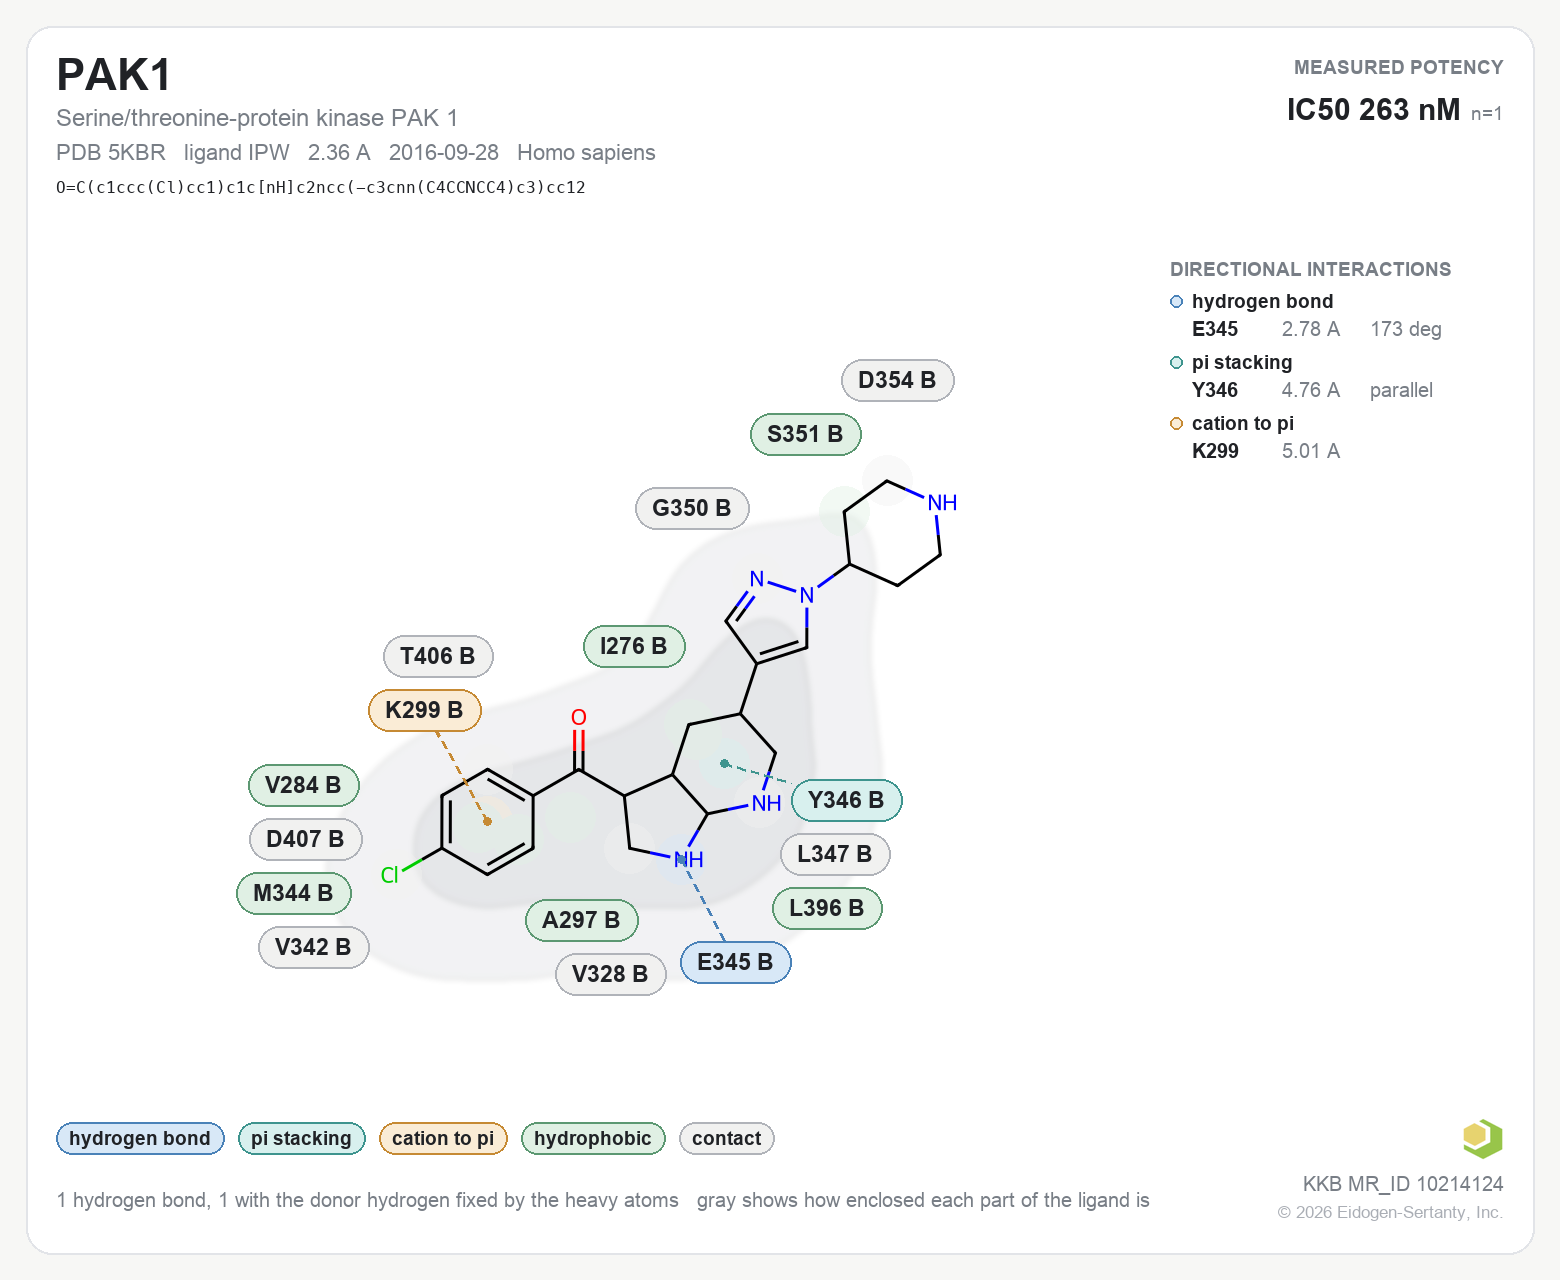Viewport: 1560px width, 1280px height.
Task: Click the 173 deg angle value
Action: 1406,329
